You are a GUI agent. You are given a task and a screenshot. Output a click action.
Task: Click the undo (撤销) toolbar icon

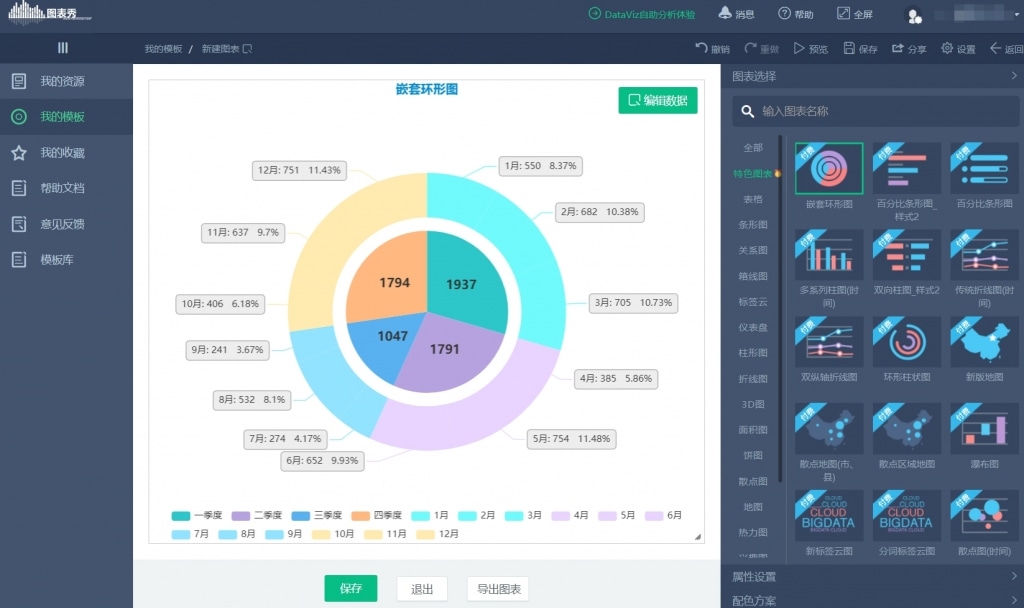(x=702, y=48)
